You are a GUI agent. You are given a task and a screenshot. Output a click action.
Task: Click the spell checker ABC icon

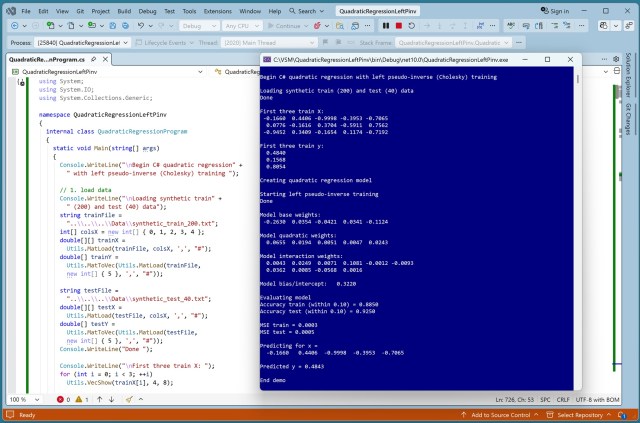coord(511,26)
